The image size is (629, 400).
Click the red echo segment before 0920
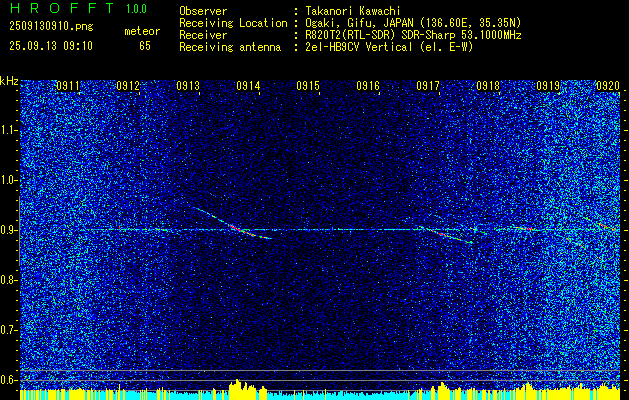pyautogui.click(x=607, y=227)
